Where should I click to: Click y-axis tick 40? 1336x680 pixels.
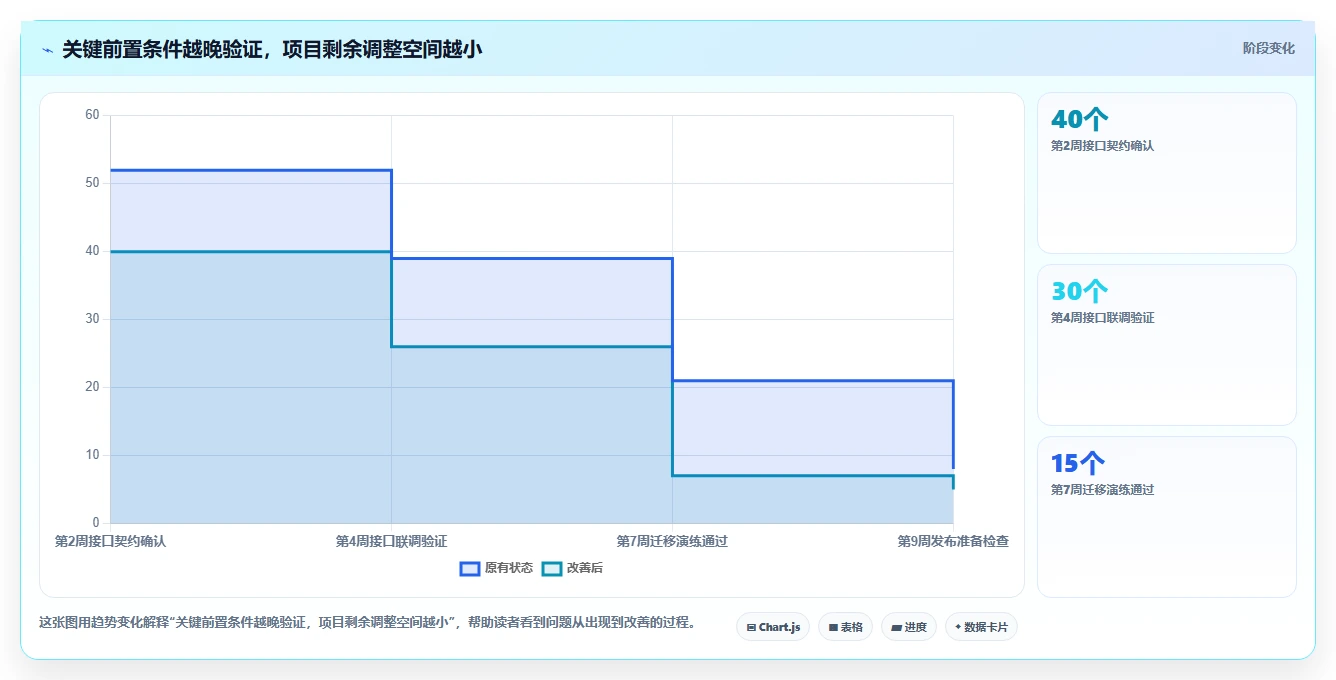[92, 251]
